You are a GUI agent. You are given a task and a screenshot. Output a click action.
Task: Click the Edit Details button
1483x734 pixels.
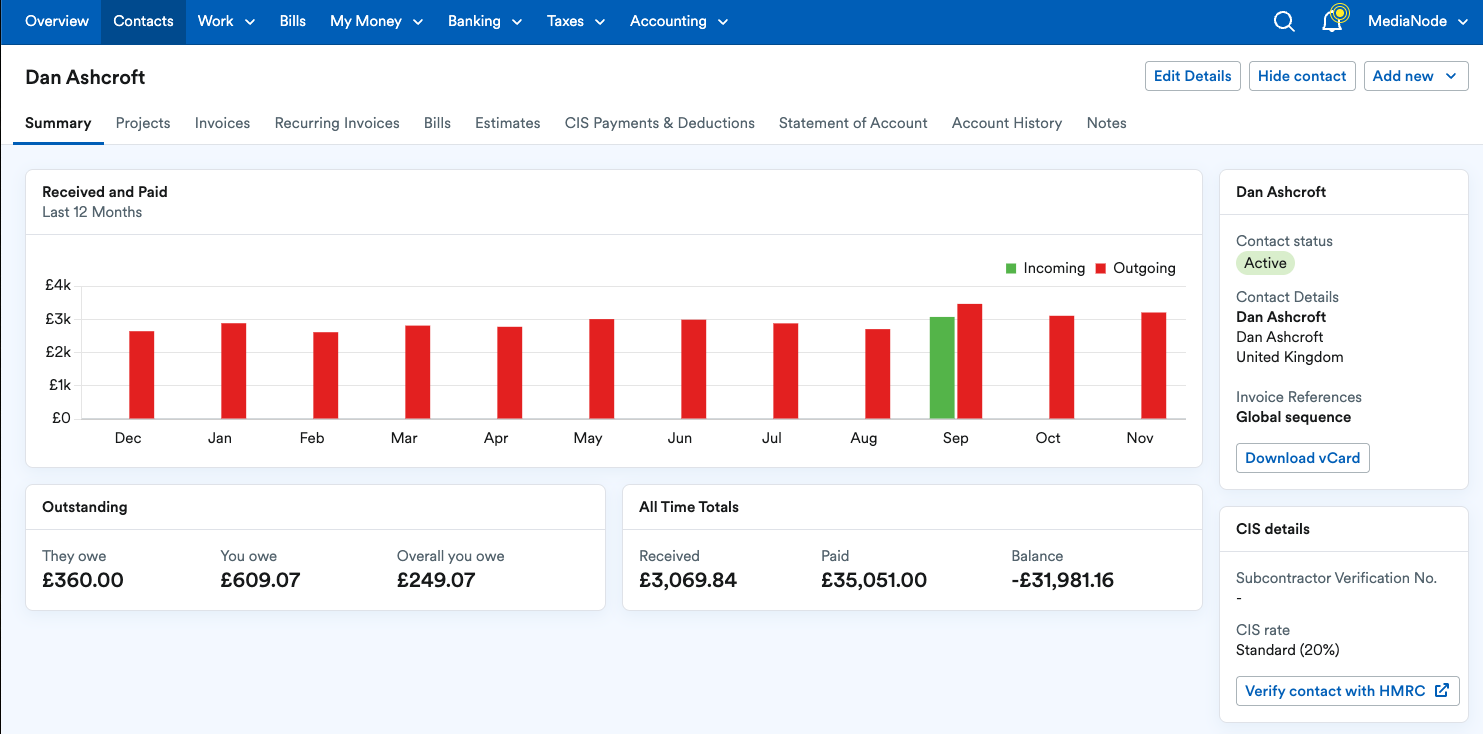point(1193,76)
